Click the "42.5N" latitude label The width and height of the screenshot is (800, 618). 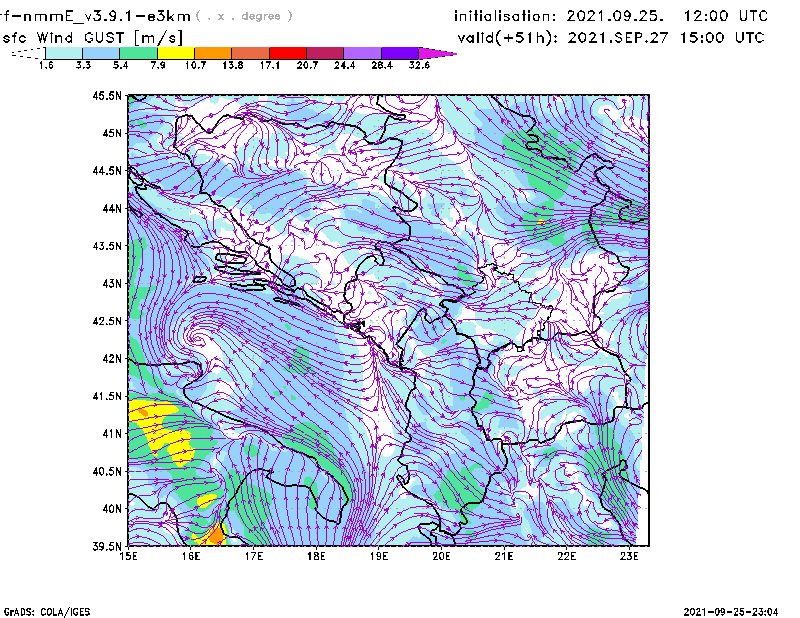(x=107, y=321)
